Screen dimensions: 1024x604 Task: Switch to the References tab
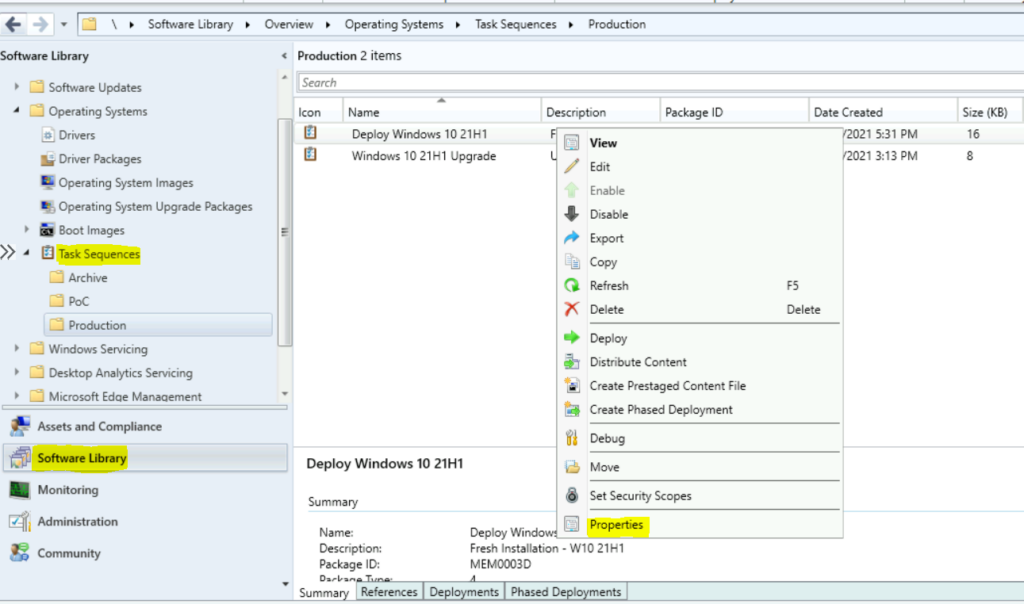(389, 592)
